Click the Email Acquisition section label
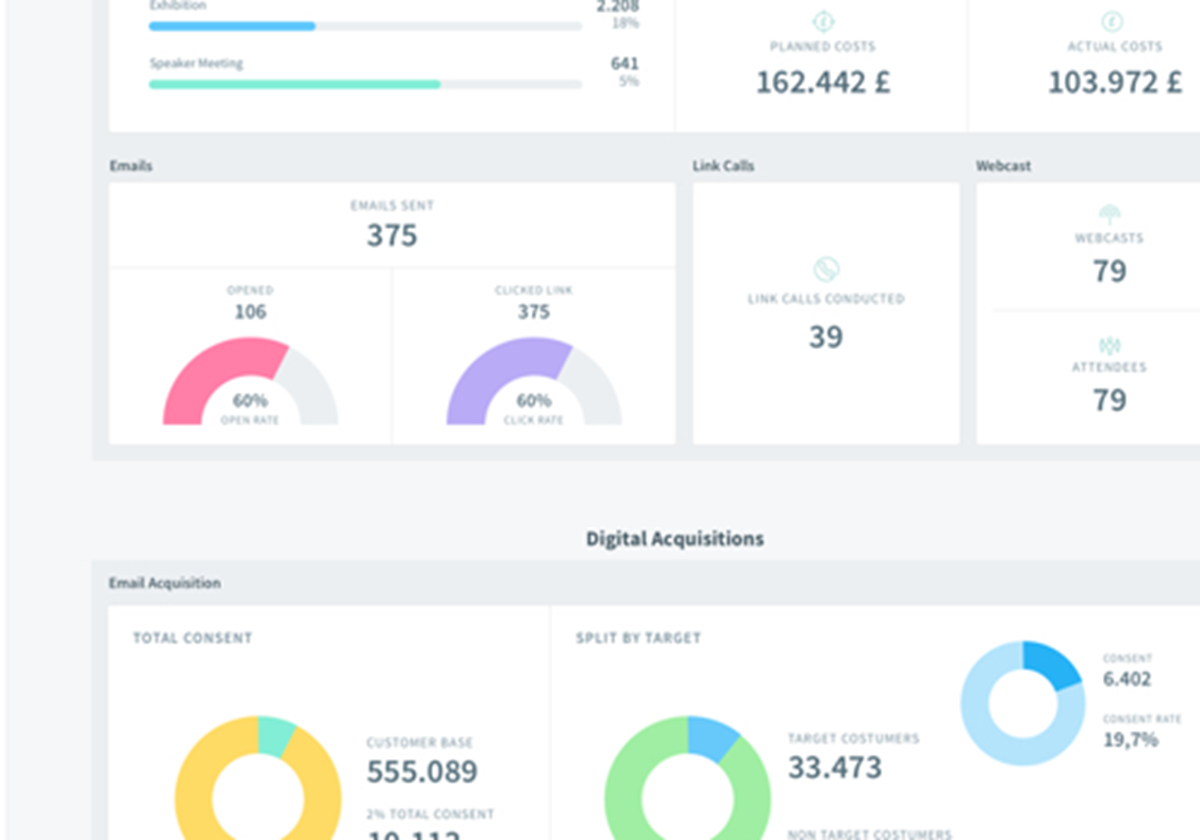 pyautogui.click(x=165, y=583)
